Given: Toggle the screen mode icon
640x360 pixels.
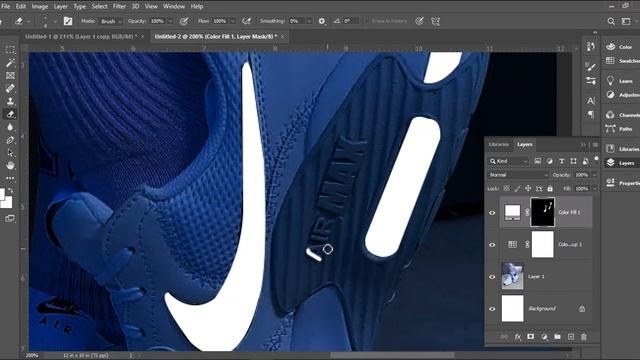Looking at the screenshot, I should (x=10, y=218).
